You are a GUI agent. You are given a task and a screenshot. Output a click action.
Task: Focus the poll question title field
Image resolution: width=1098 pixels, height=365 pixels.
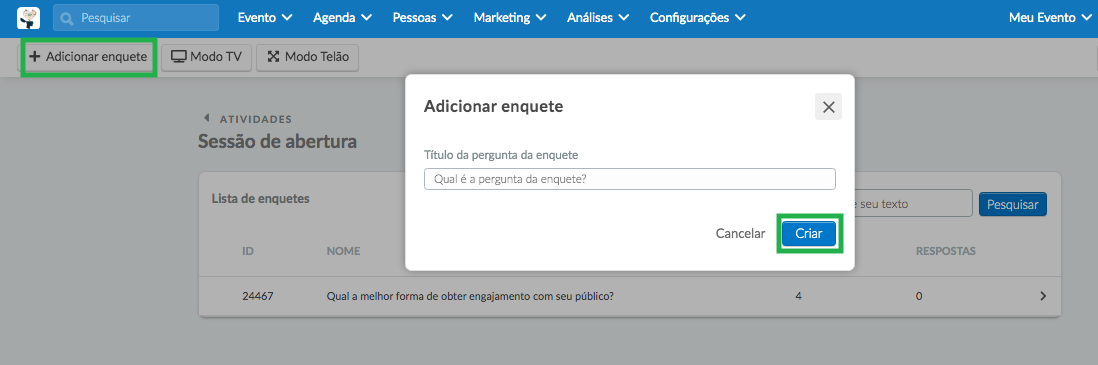click(630, 179)
